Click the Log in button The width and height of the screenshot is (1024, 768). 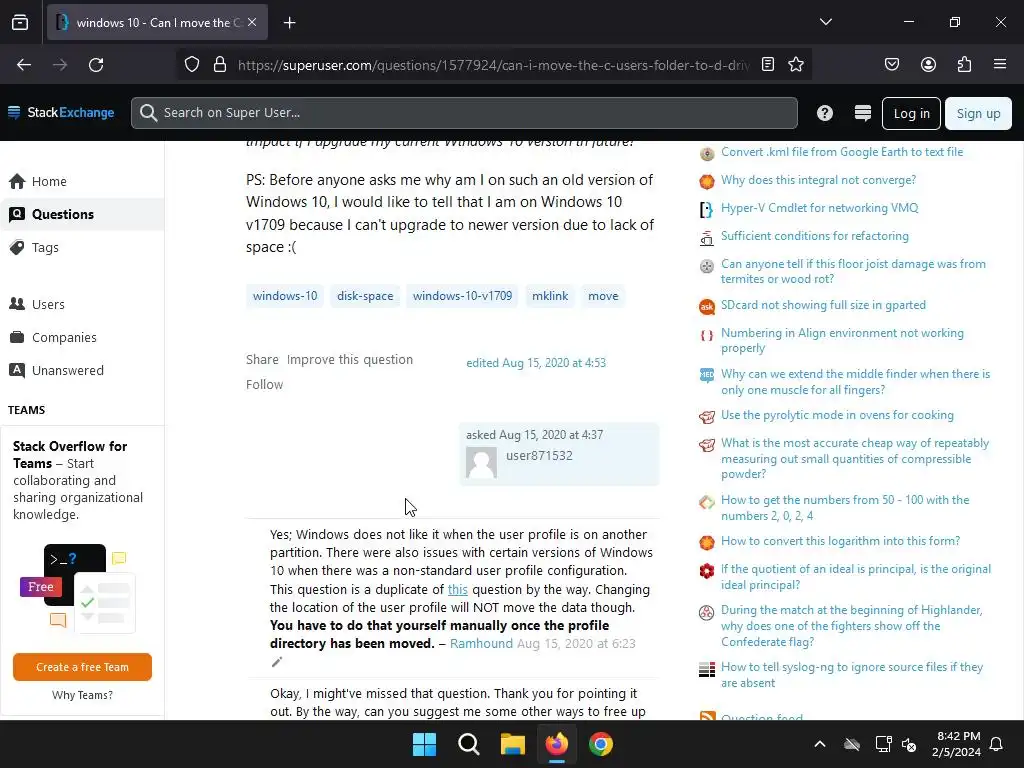point(911,114)
